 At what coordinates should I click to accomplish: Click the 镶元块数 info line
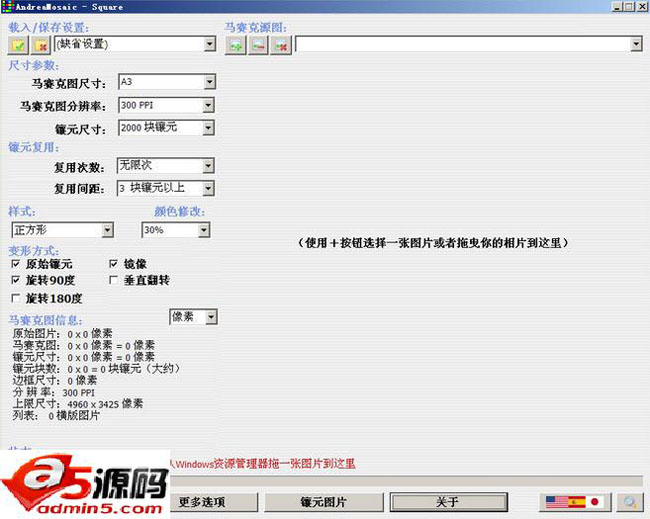(x=96, y=369)
